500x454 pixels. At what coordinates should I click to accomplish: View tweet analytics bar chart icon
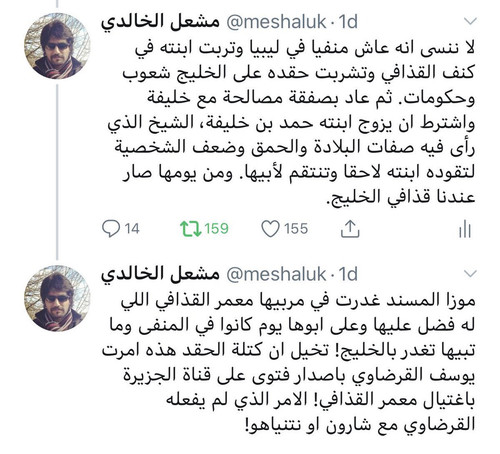click(465, 229)
